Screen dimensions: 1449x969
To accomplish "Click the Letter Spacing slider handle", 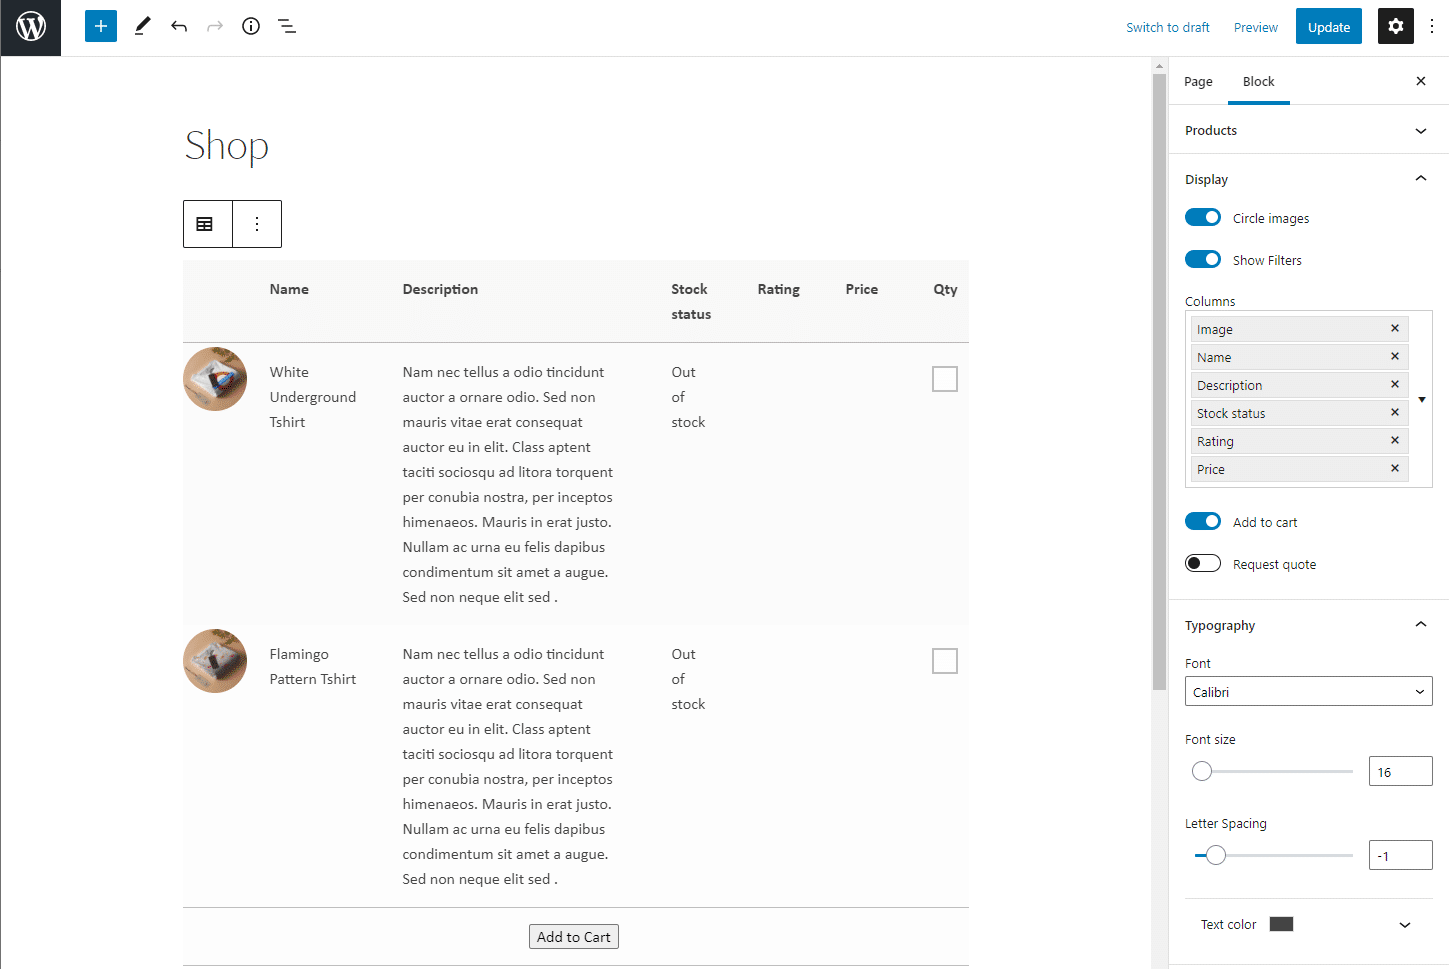I will (x=1216, y=855).
